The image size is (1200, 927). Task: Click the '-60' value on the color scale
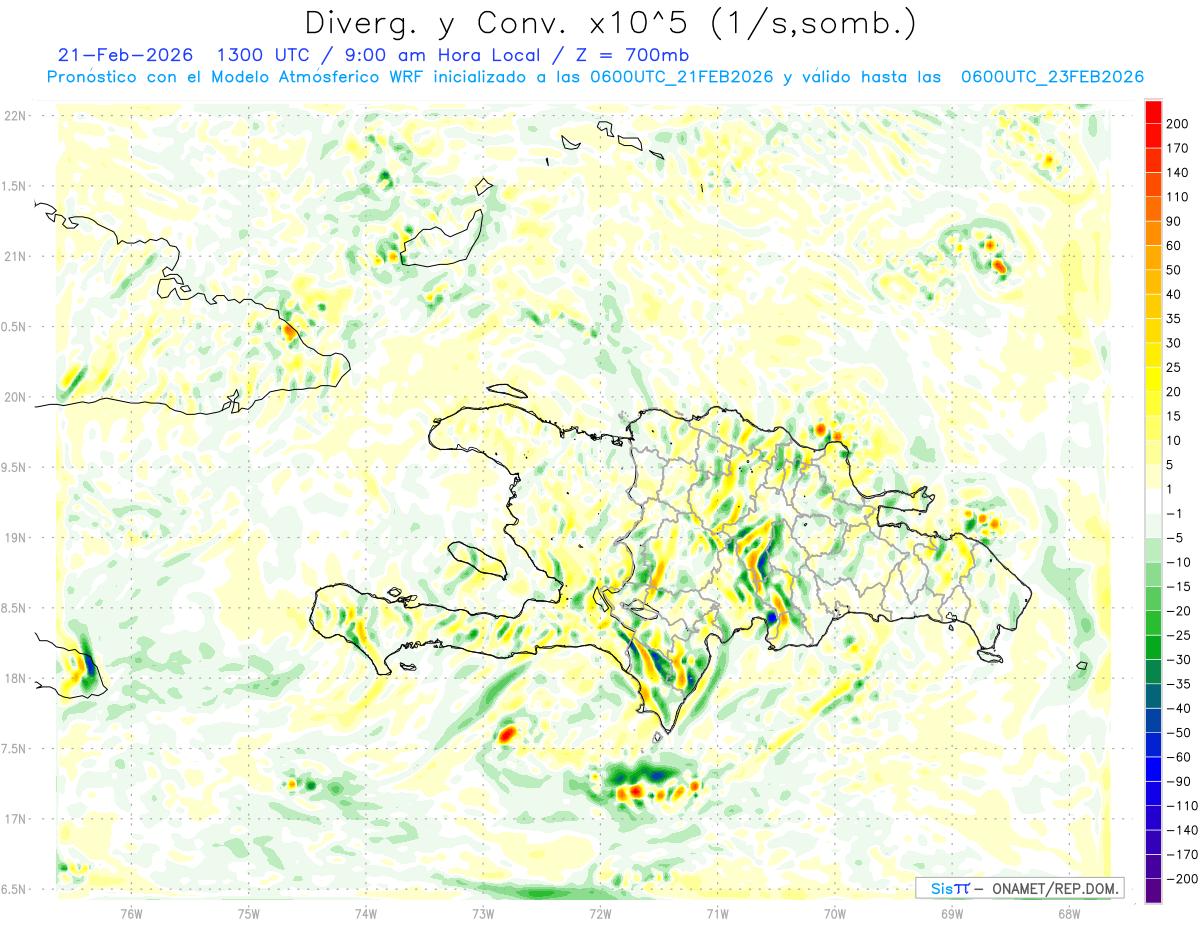pyautogui.click(x=1177, y=757)
